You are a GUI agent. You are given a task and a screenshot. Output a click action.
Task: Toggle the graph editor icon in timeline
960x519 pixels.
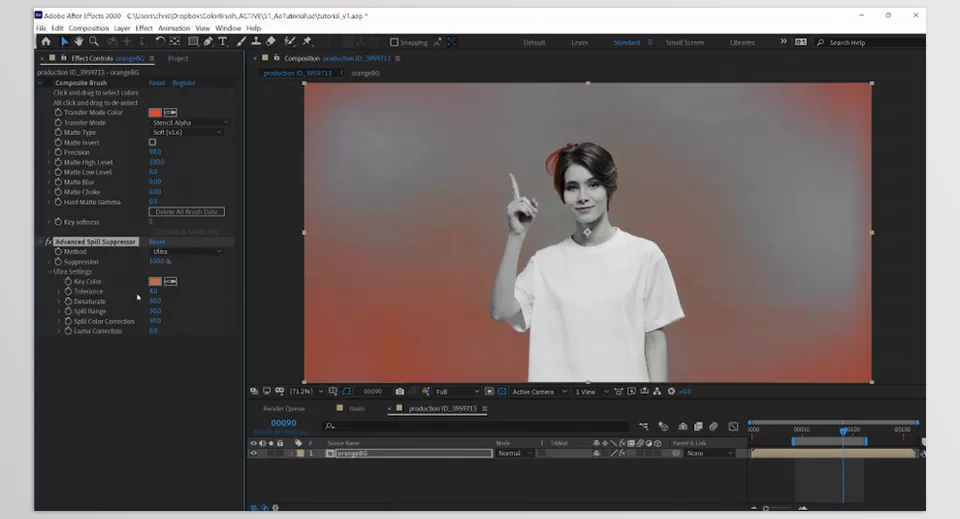pyautogui.click(x=733, y=427)
